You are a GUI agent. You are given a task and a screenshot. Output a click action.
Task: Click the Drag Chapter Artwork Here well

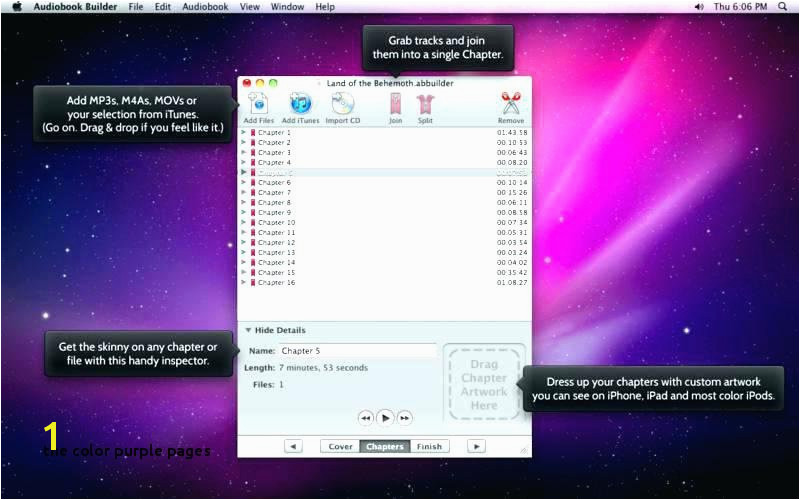[484, 384]
